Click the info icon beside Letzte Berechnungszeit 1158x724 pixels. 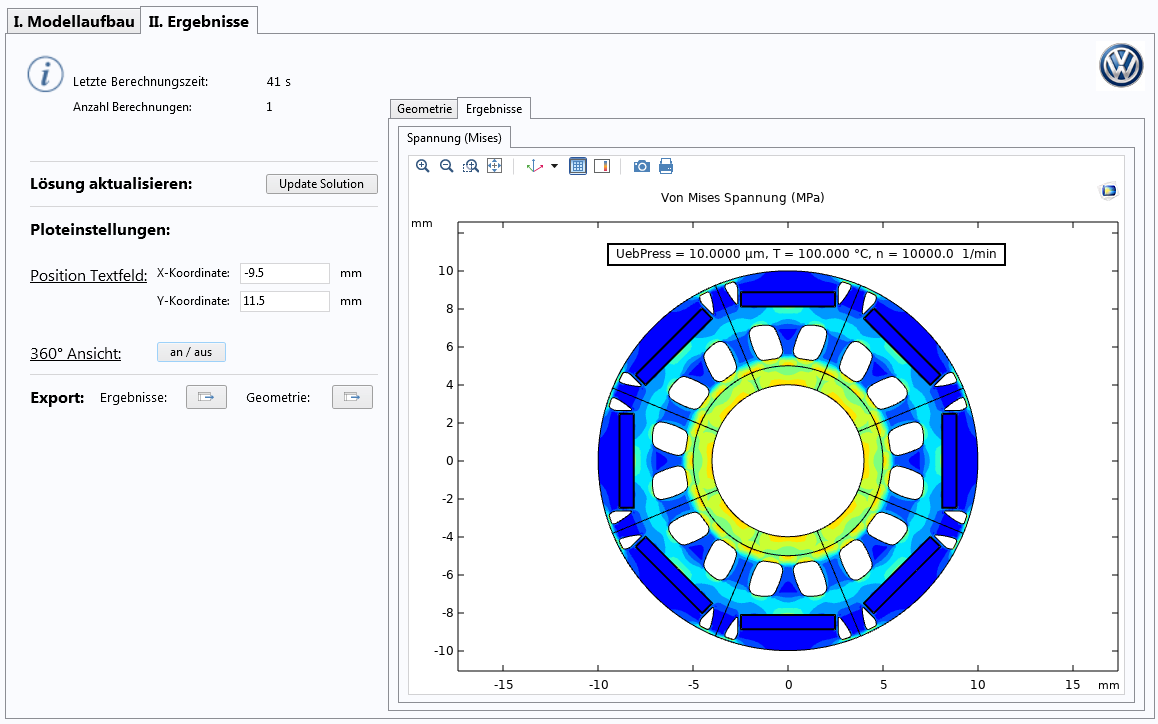pos(45,74)
